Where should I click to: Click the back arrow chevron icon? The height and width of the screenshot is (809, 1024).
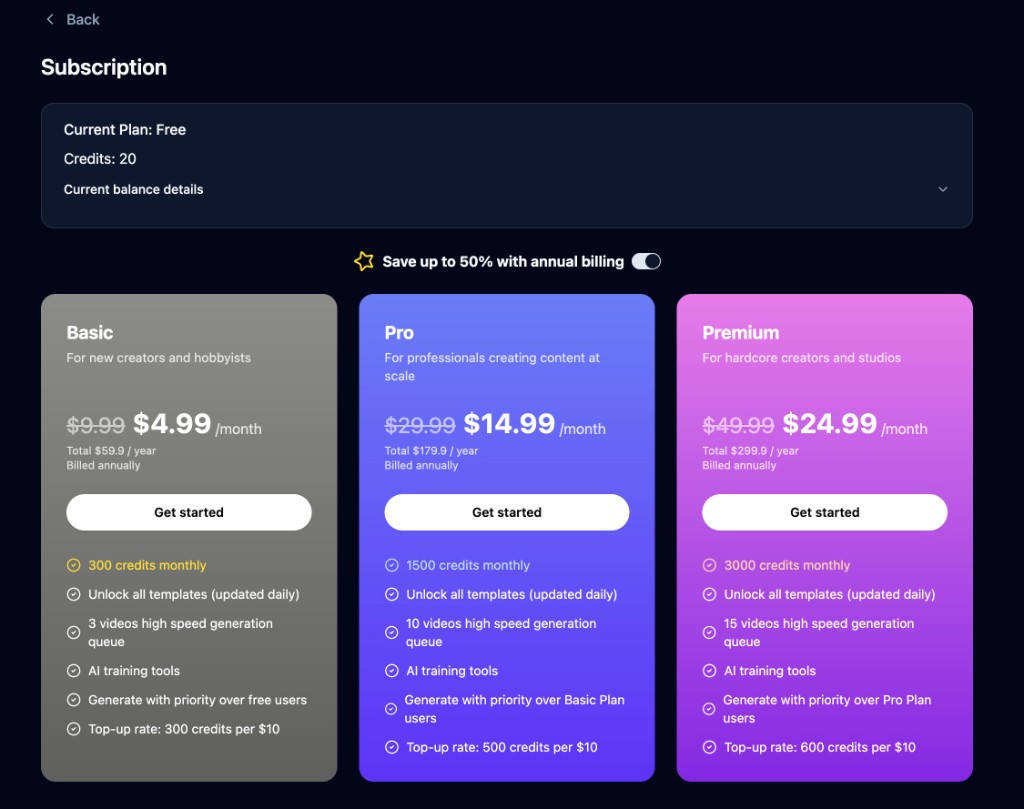point(49,18)
